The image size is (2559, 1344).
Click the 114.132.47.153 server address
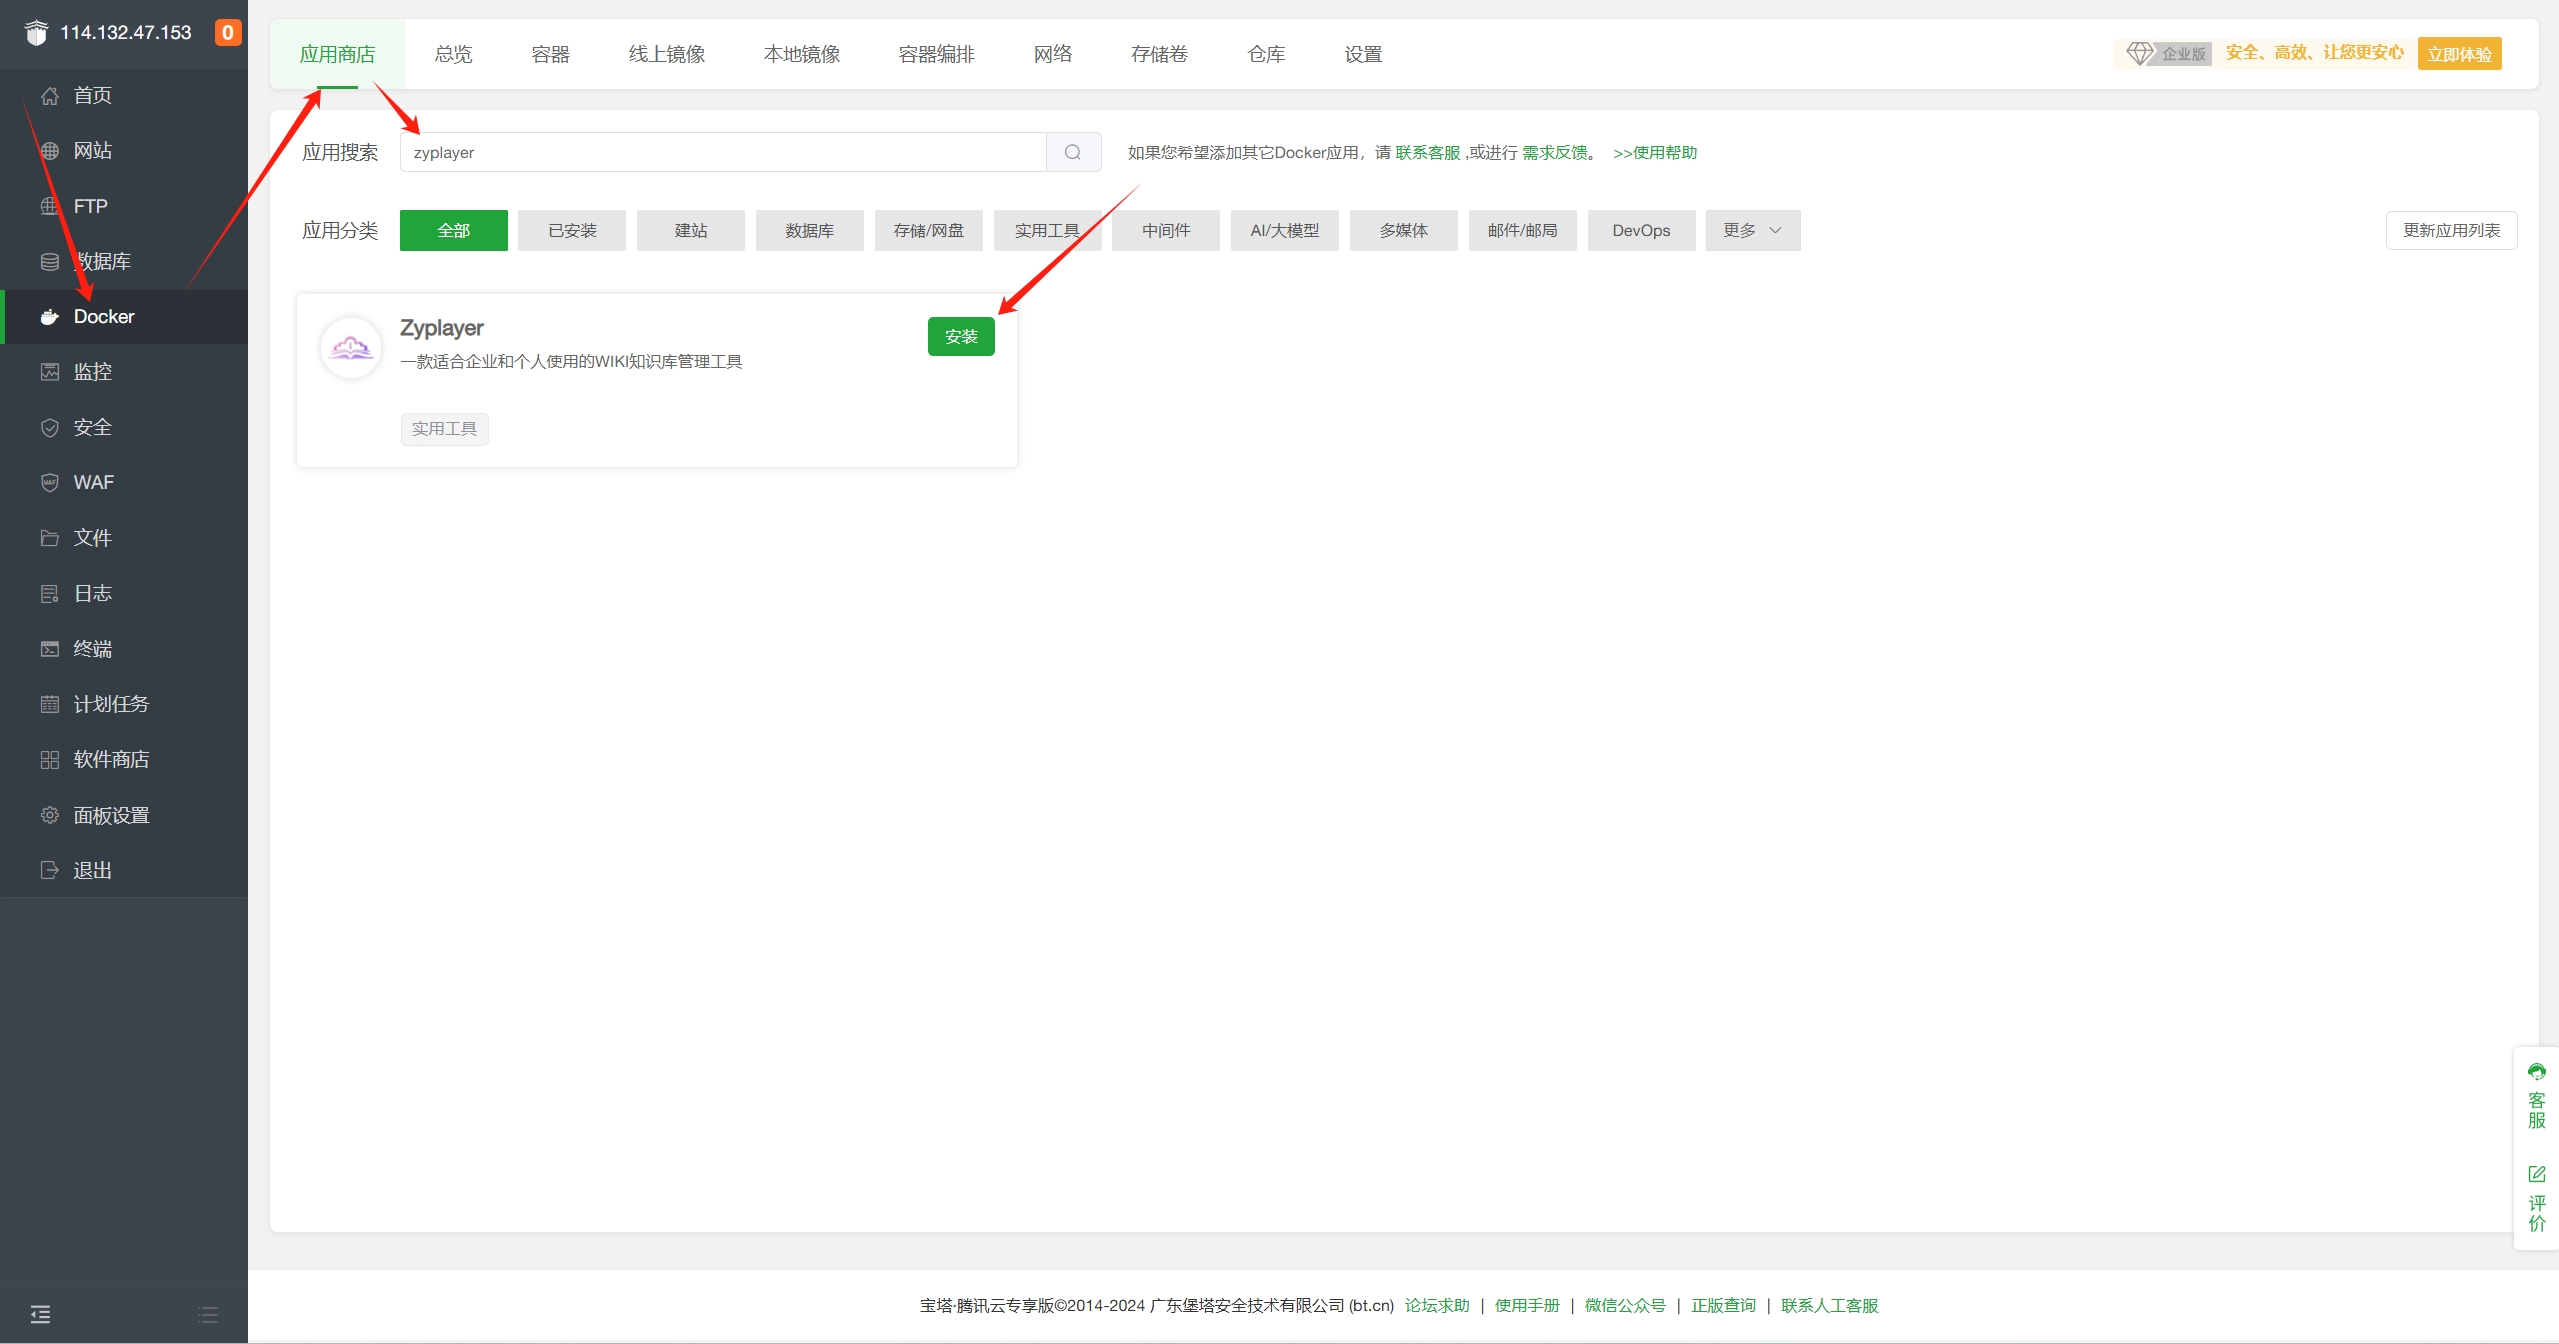click(x=126, y=32)
